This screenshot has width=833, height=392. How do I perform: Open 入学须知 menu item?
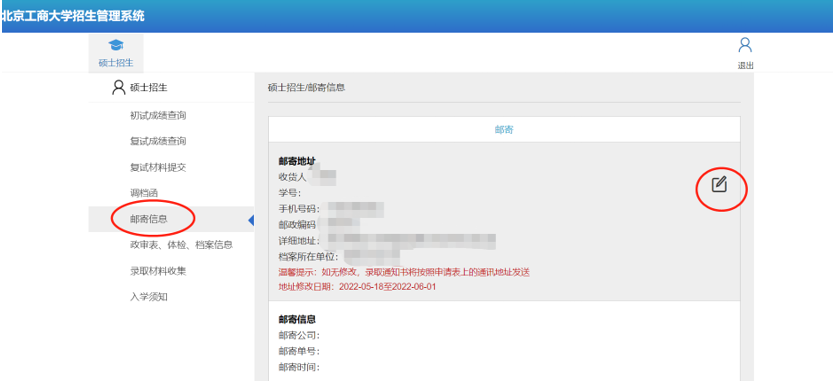(149, 297)
